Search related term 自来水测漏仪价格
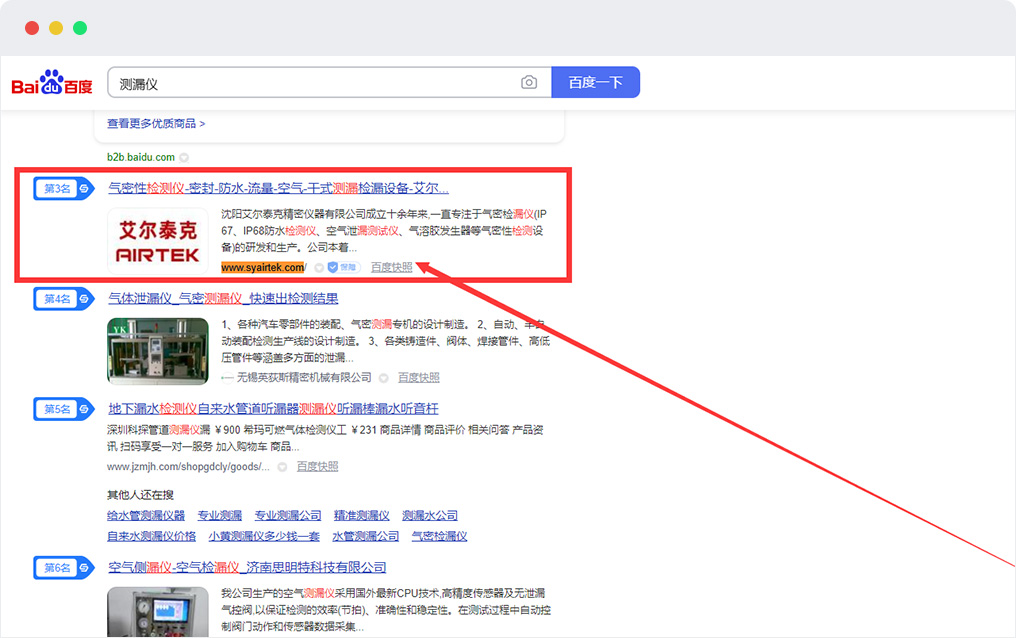The image size is (1016, 638). 152,536
